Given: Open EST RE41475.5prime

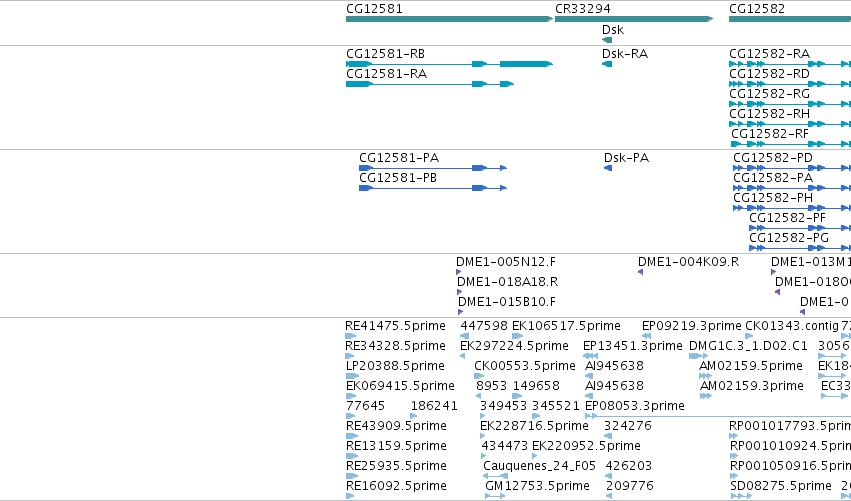Looking at the screenshot, I should (x=395, y=326).
